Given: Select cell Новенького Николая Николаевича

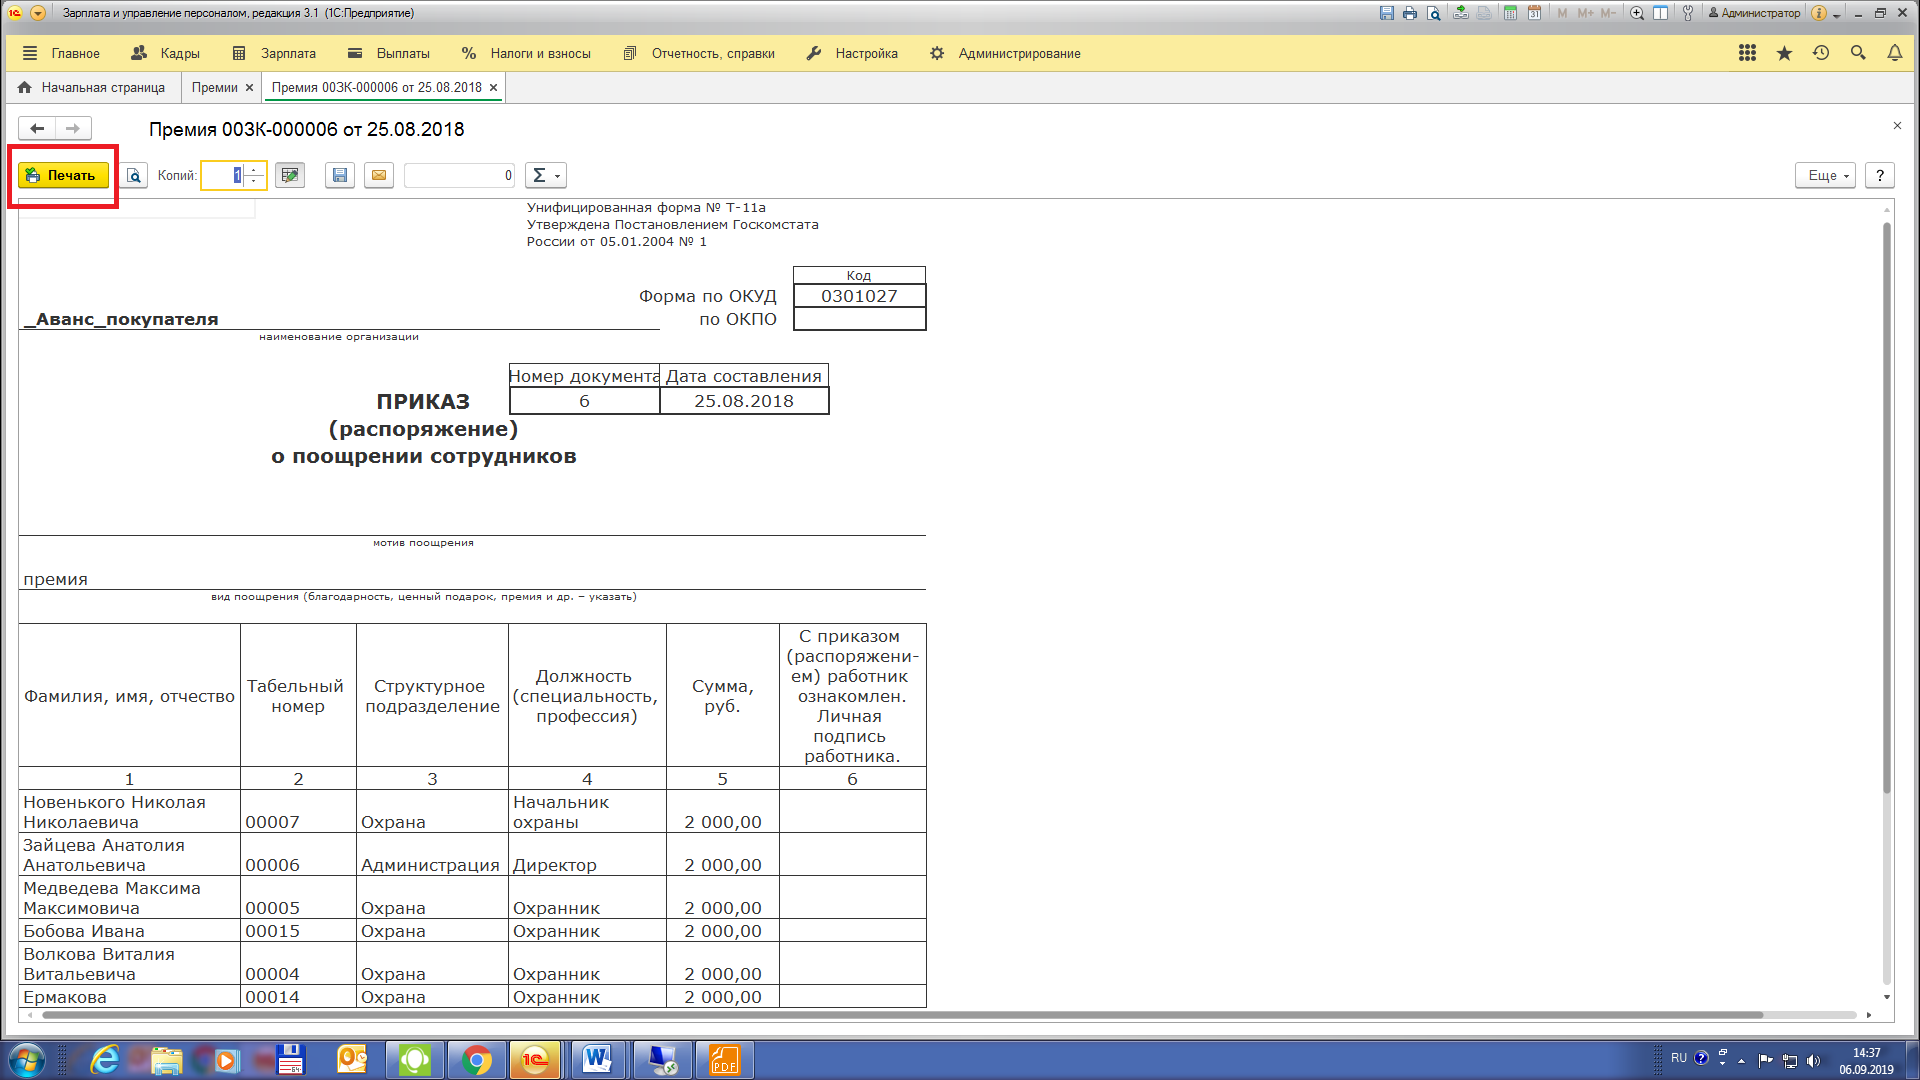Looking at the screenshot, I should point(129,812).
